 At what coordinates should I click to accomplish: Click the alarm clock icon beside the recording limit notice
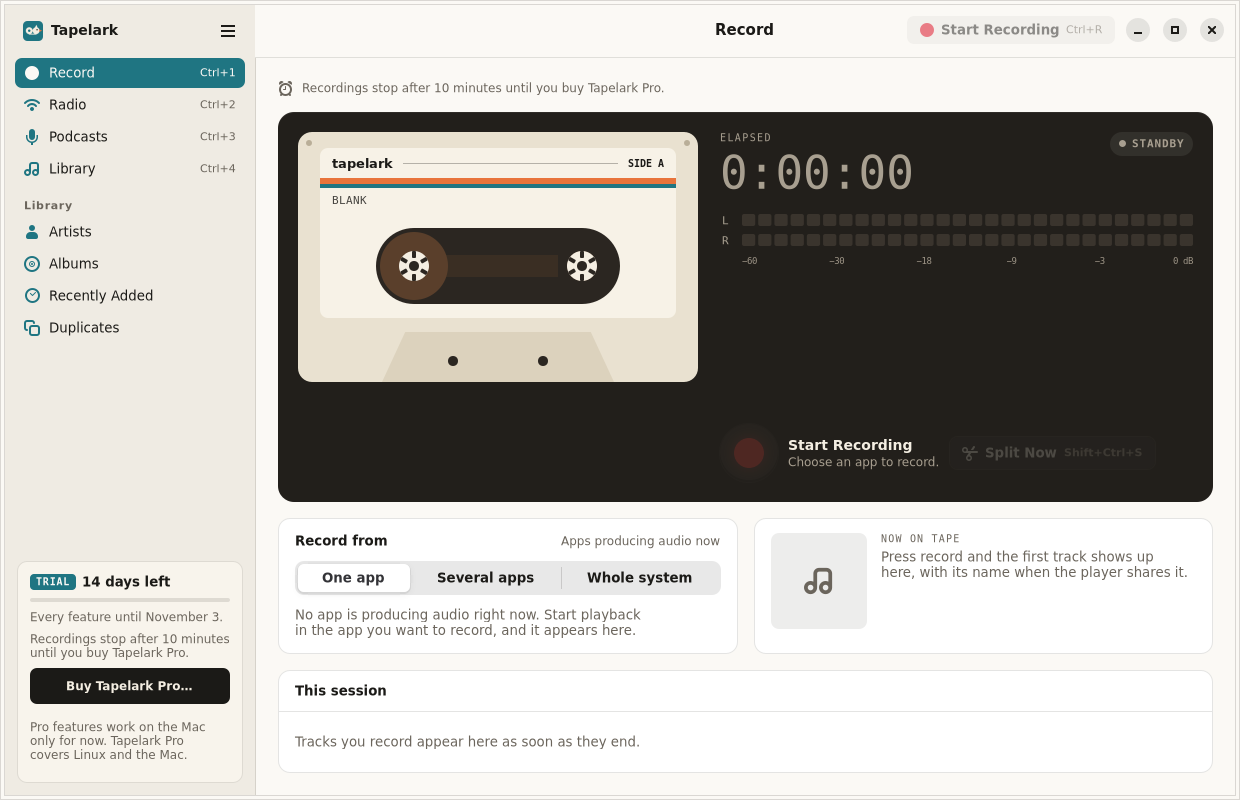tap(286, 88)
